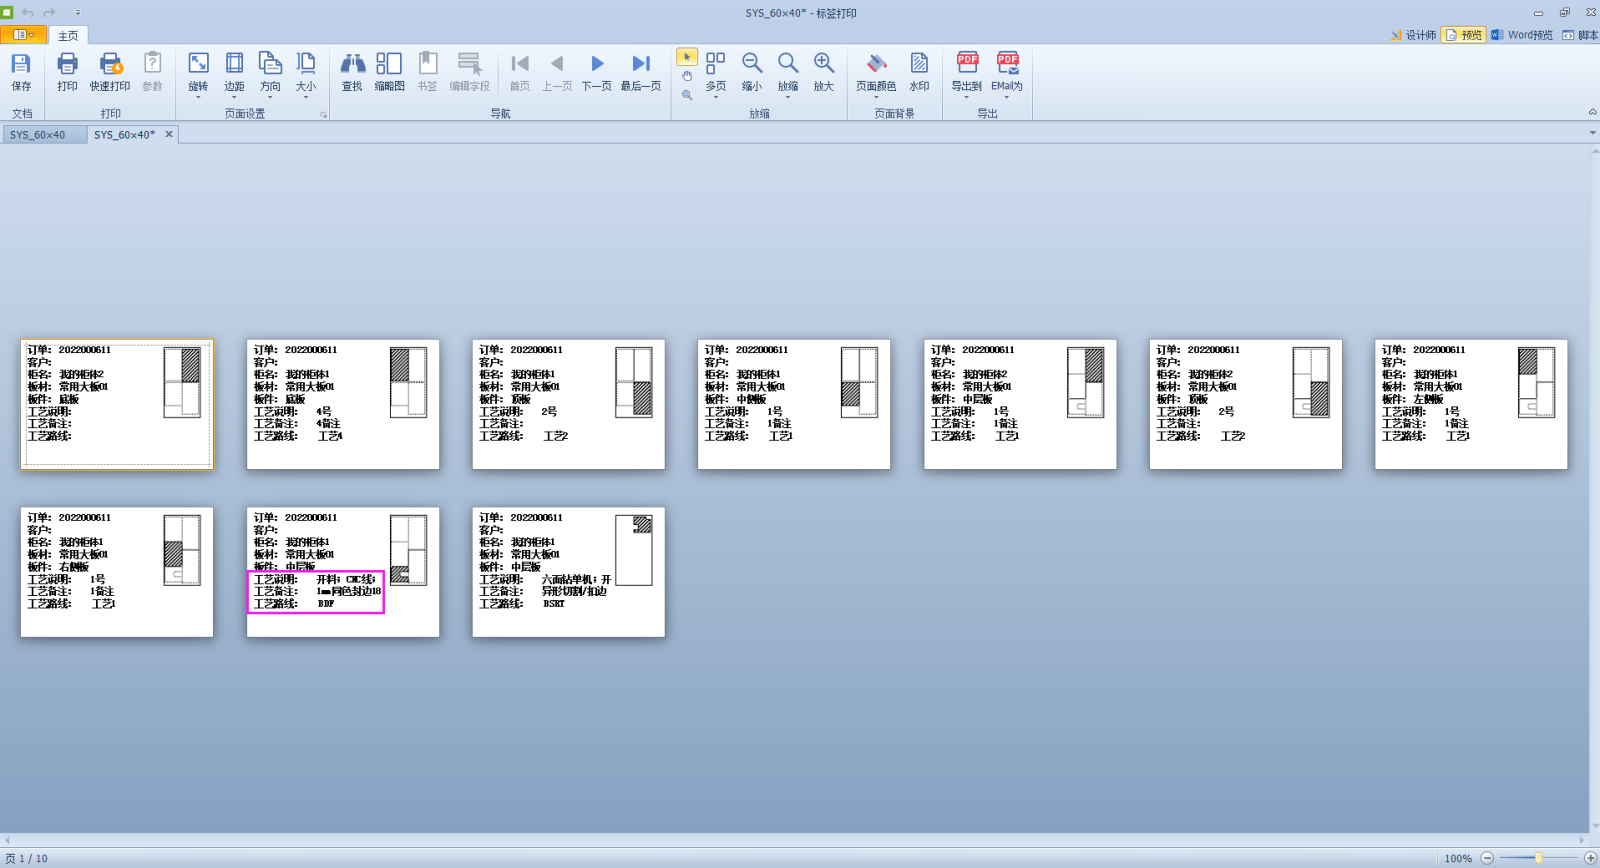Click the 导出到 PDF export icon
Screen dimensions: 1600x868
(967, 63)
